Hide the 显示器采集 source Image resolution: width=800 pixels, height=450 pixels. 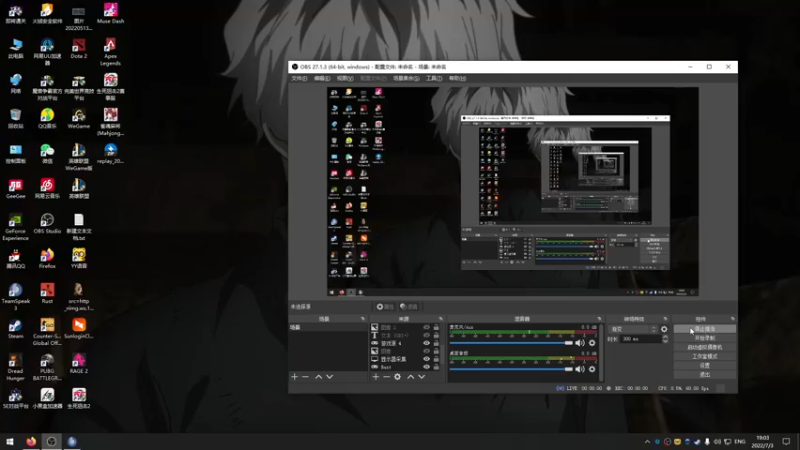(427, 359)
